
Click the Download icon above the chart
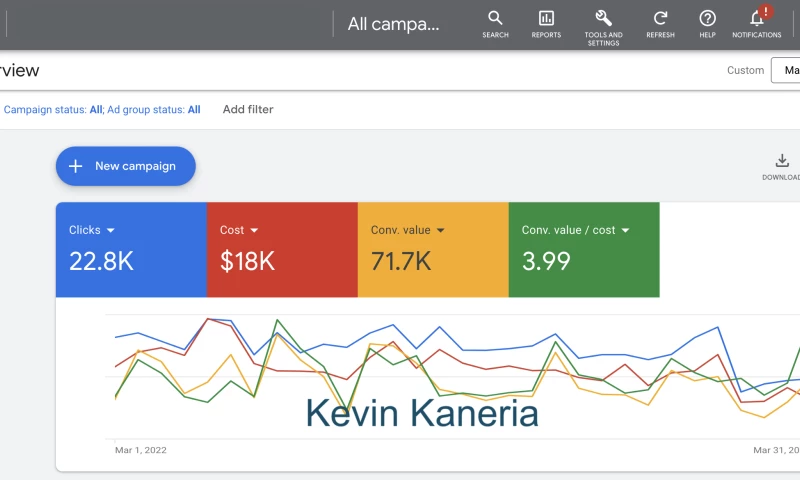coord(782,166)
